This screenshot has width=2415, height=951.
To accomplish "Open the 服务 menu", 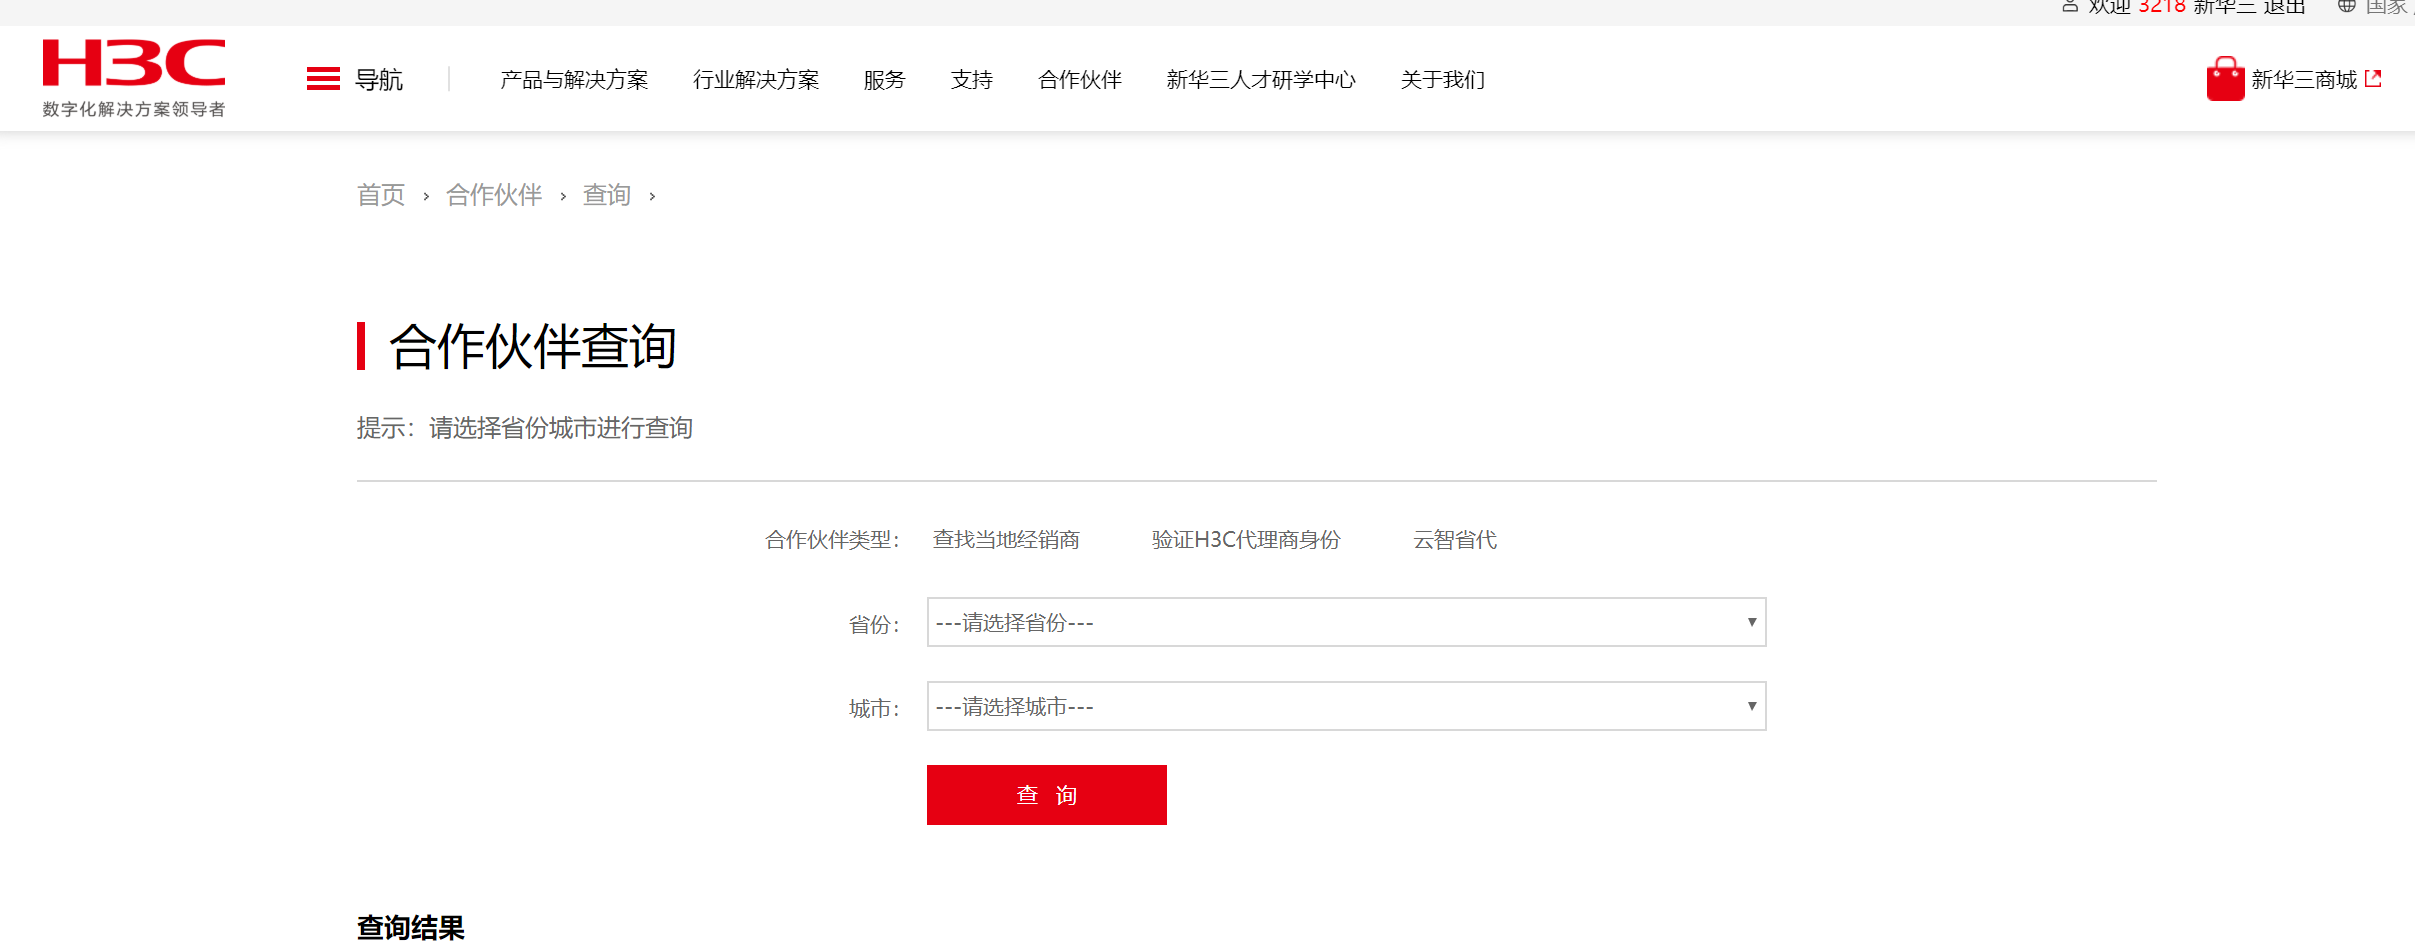I will (x=884, y=80).
